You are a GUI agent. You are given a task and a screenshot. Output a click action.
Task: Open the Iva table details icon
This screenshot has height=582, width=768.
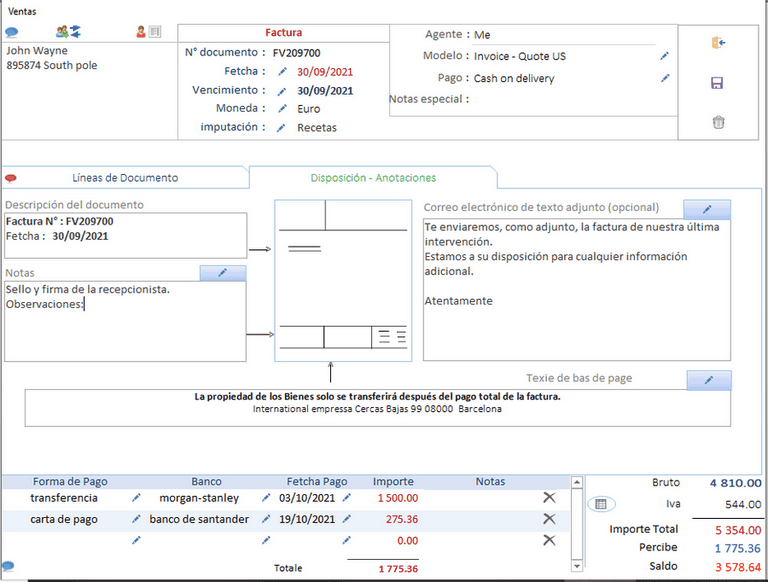(601, 504)
